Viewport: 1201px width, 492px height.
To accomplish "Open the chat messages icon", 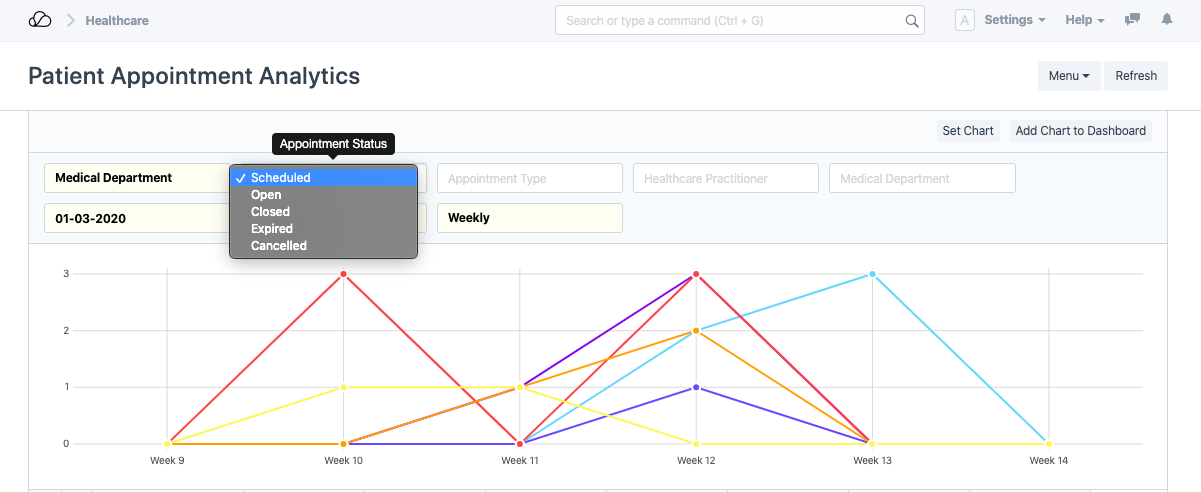I will [x=1133, y=20].
